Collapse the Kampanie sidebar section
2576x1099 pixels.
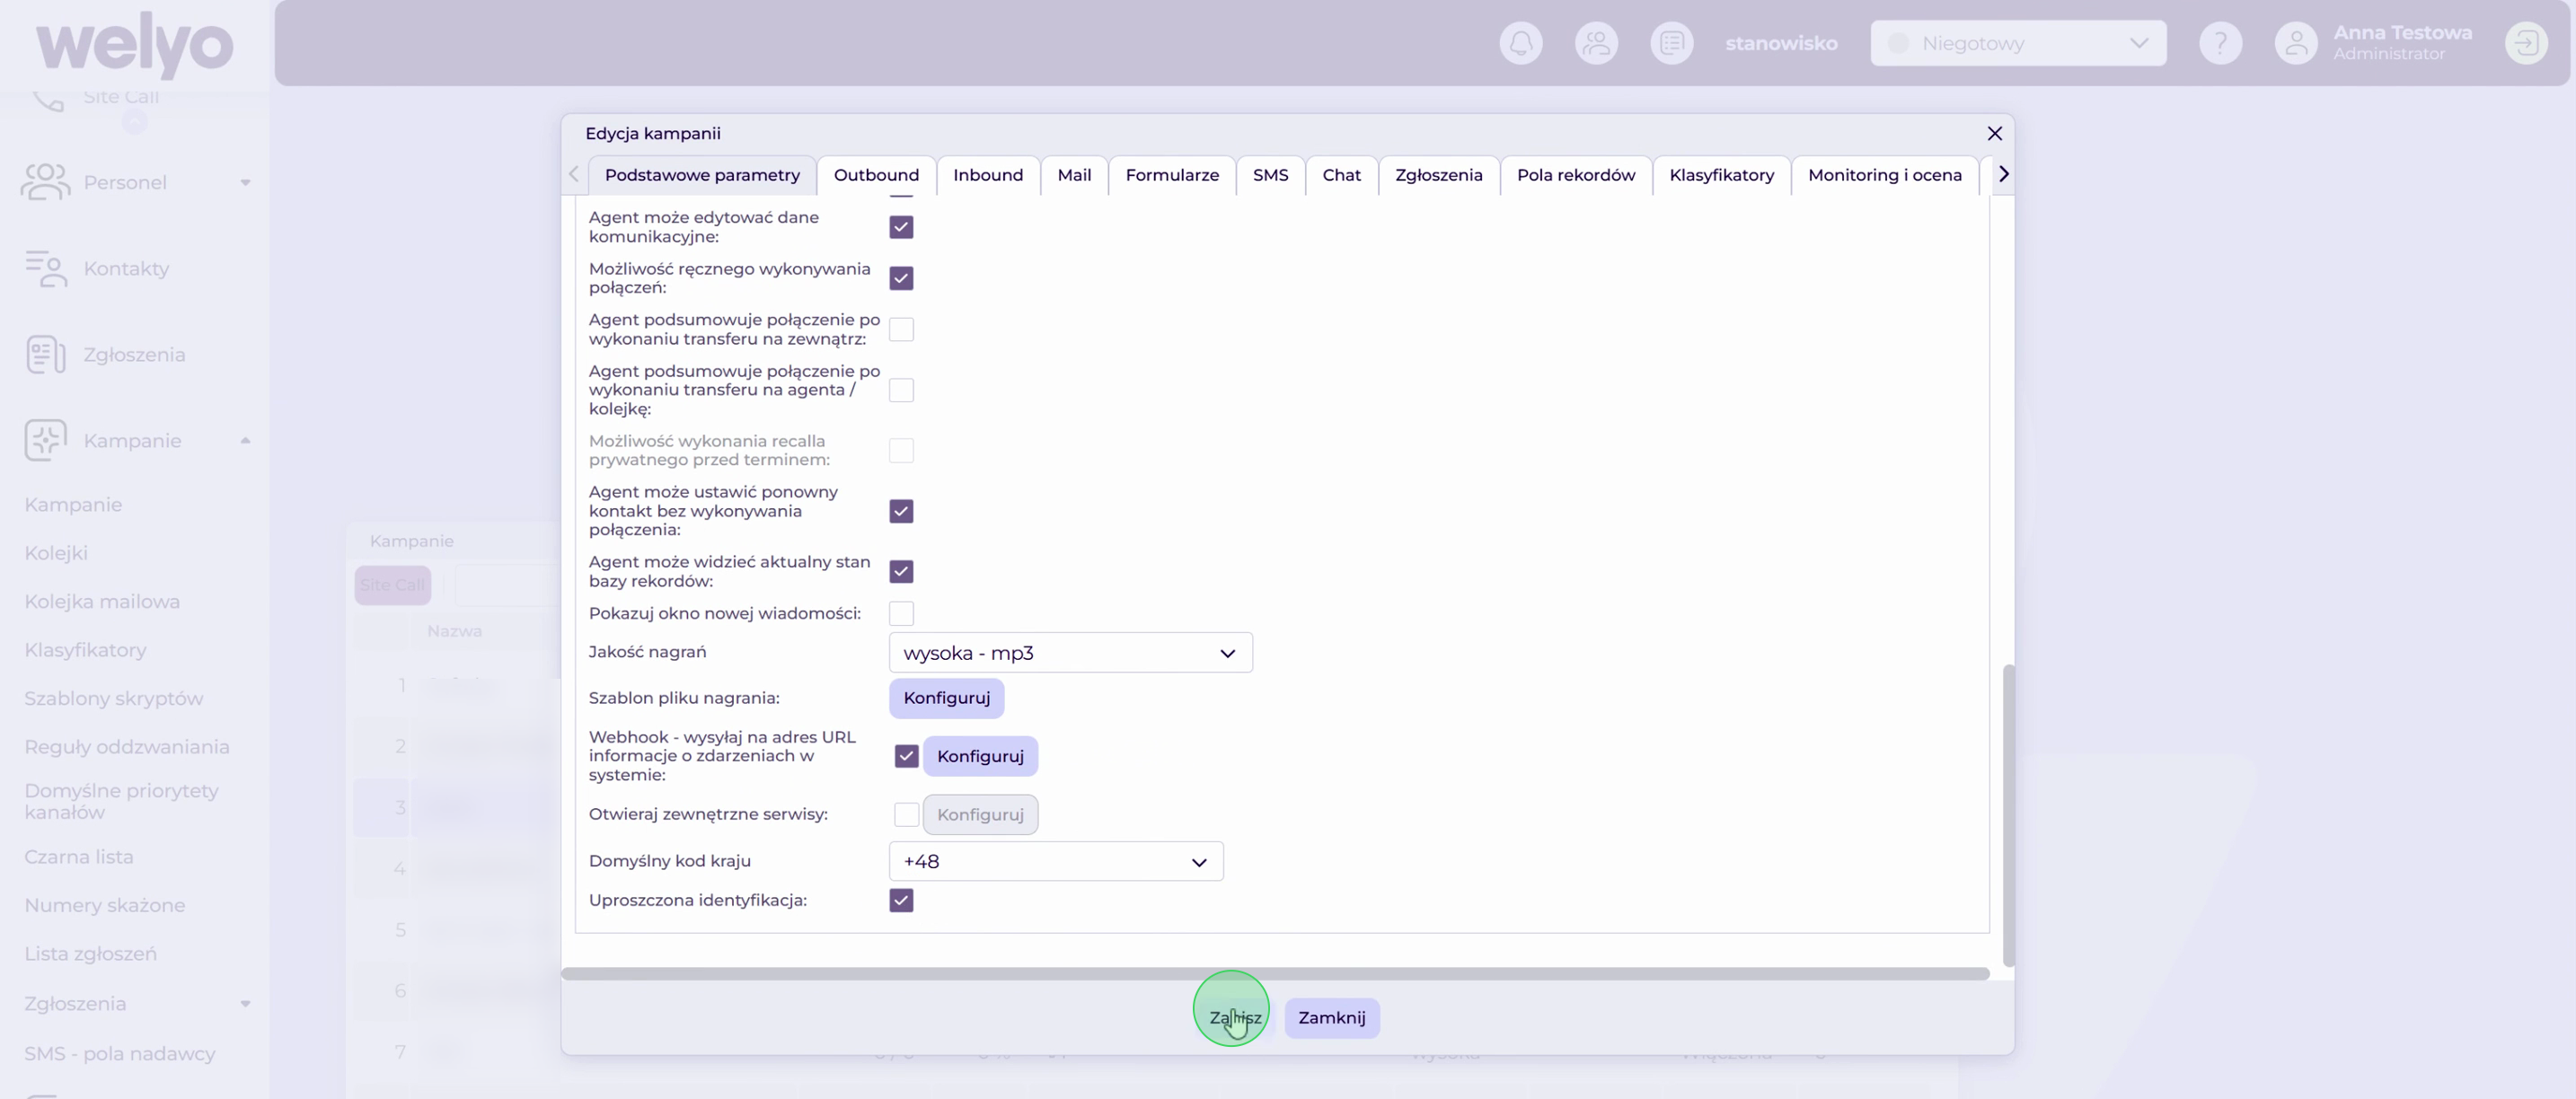(245, 440)
